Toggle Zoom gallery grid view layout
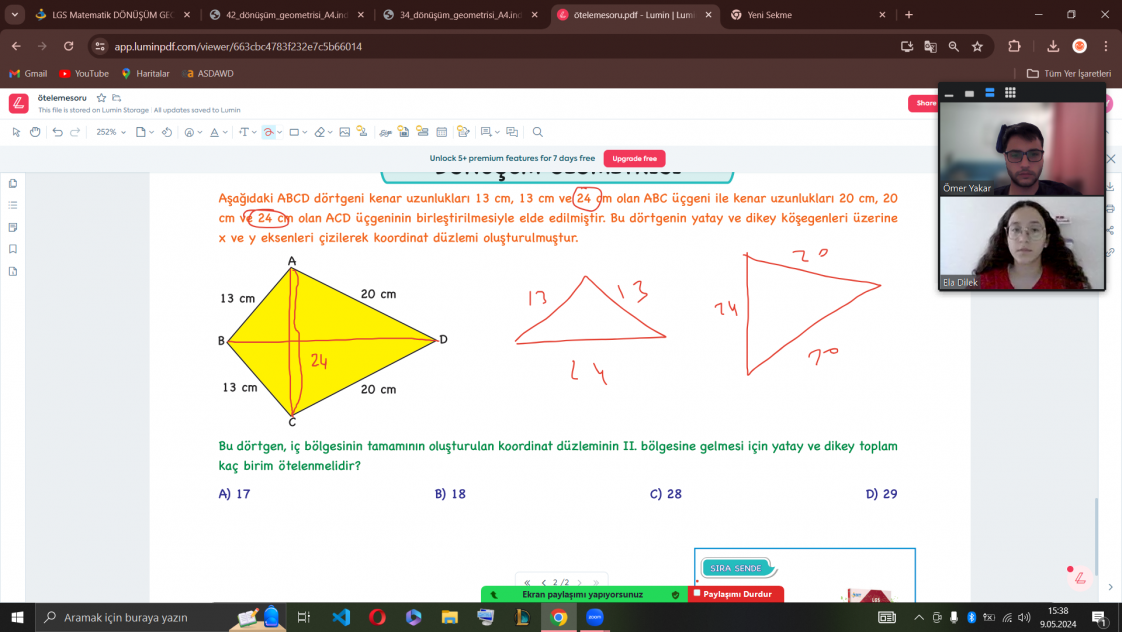Image resolution: width=1122 pixels, height=632 pixels. tap(1010, 93)
